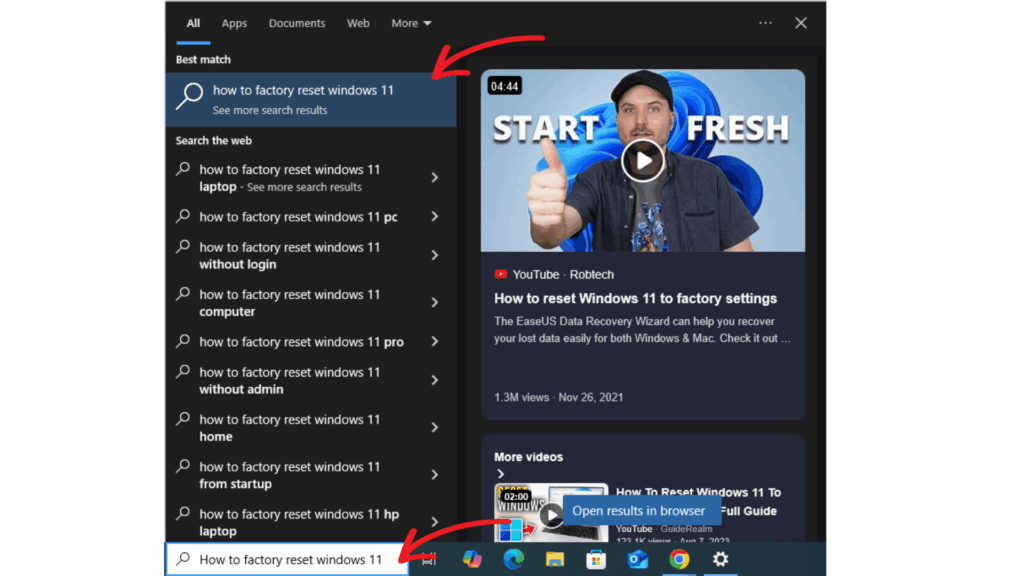This screenshot has height=576, width=1024.
Task: Select the Web search tab
Action: coord(358,23)
